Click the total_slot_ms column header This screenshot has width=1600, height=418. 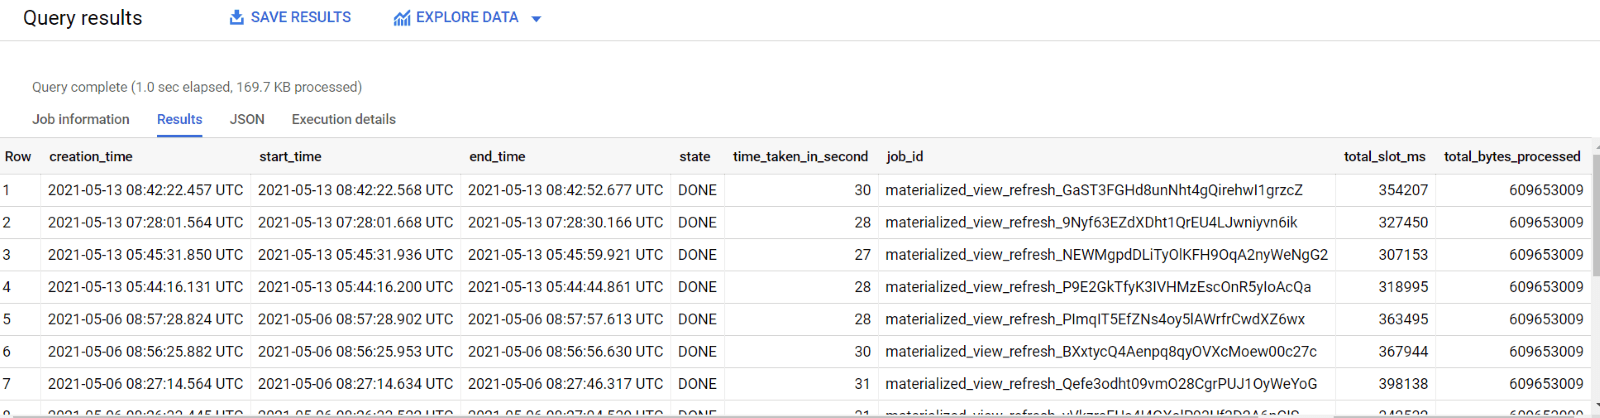pyautogui.click(x=1385, y=156)
